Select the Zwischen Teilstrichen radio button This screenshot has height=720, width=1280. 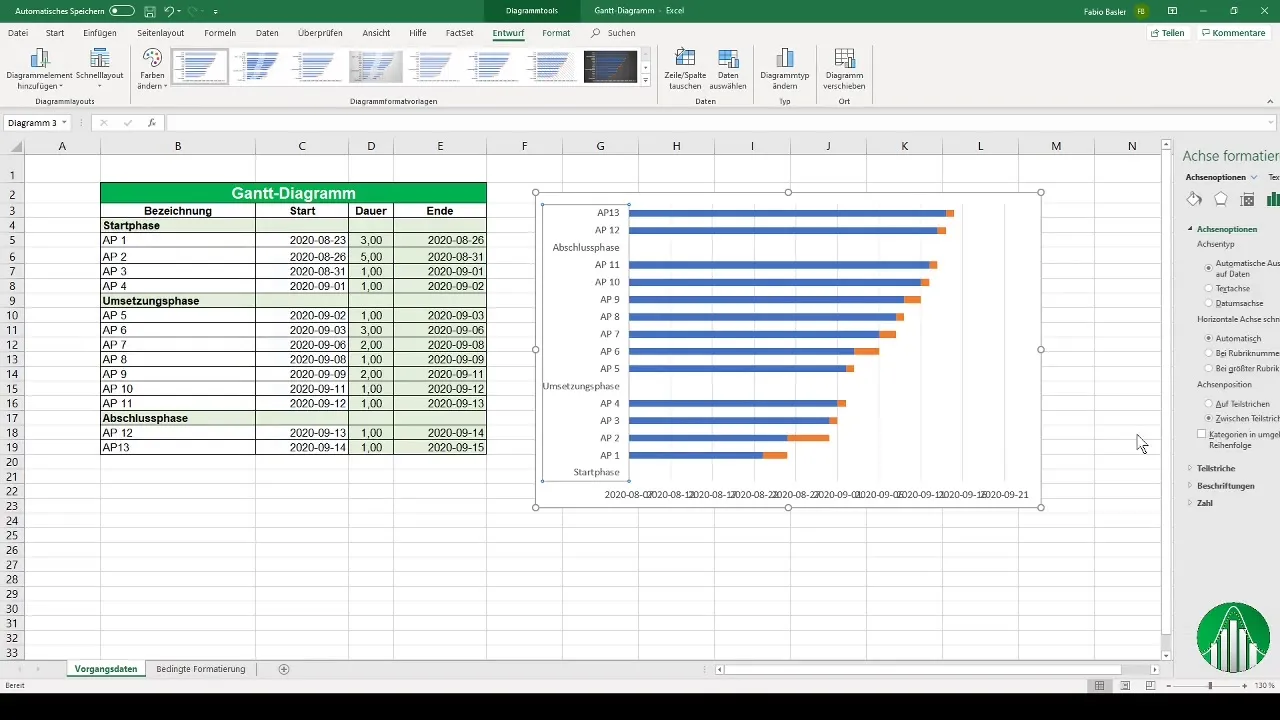1209,418
